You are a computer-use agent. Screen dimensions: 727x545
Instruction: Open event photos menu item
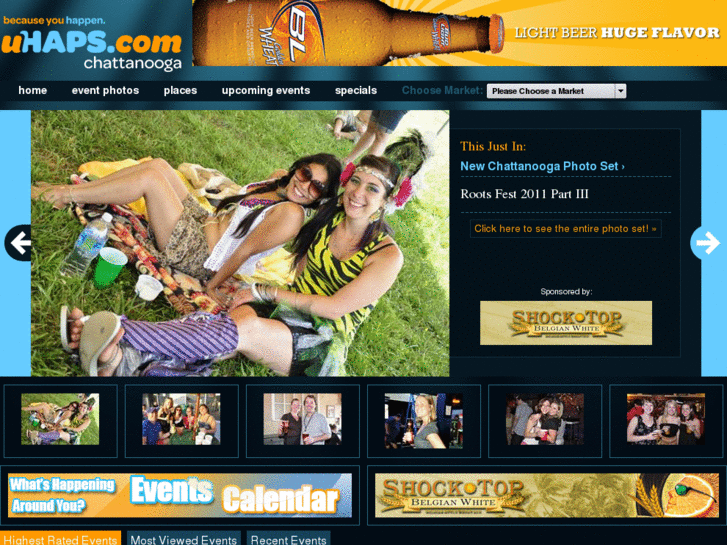pos(105,90)
